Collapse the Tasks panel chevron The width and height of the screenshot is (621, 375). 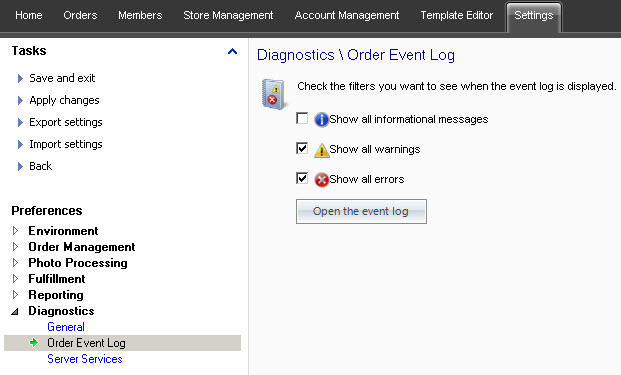pos(232,51)
